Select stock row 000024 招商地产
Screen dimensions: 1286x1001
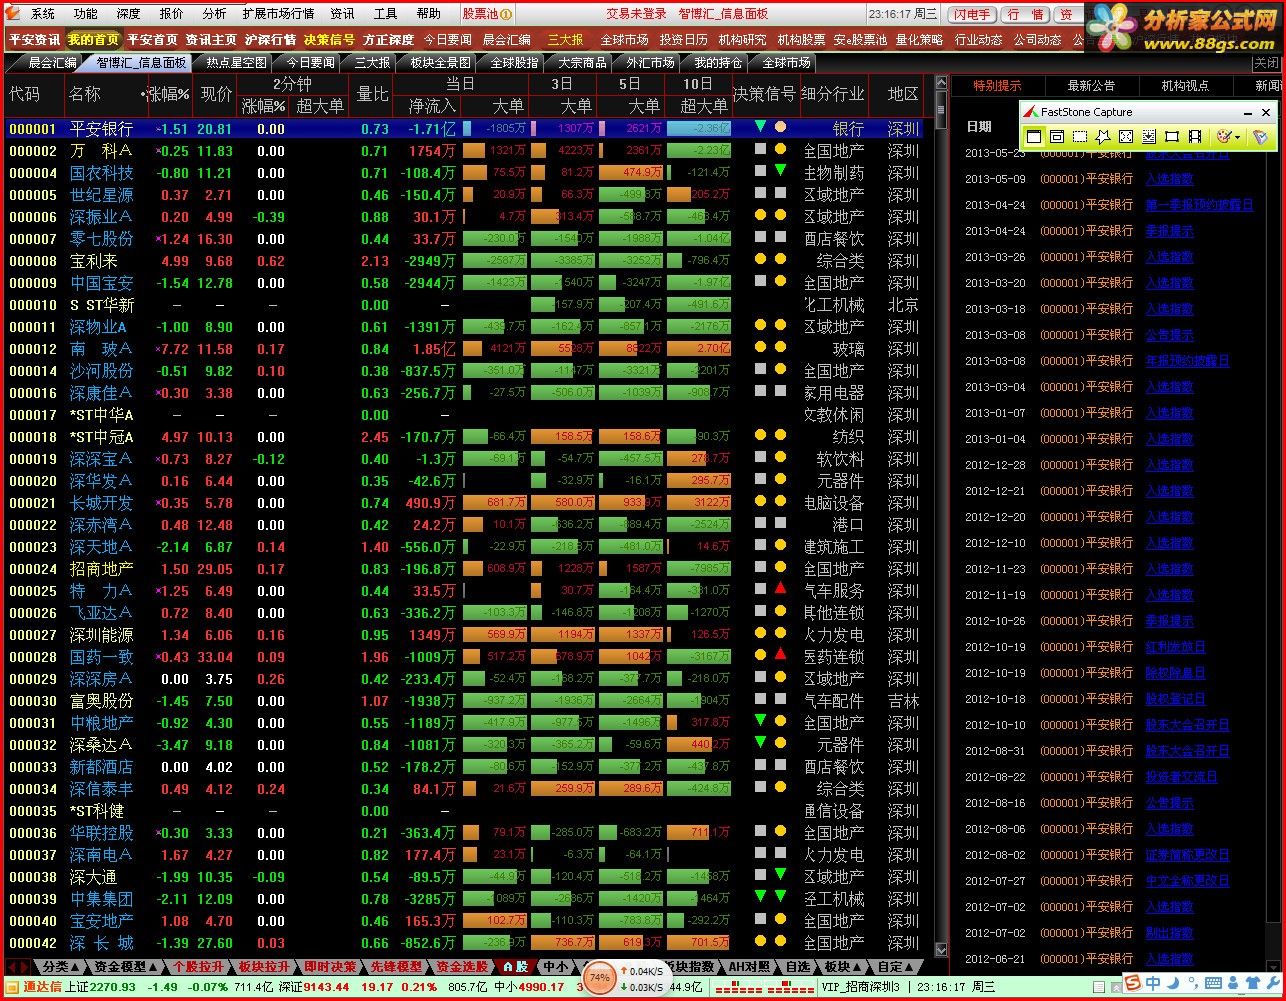point(468,569)
